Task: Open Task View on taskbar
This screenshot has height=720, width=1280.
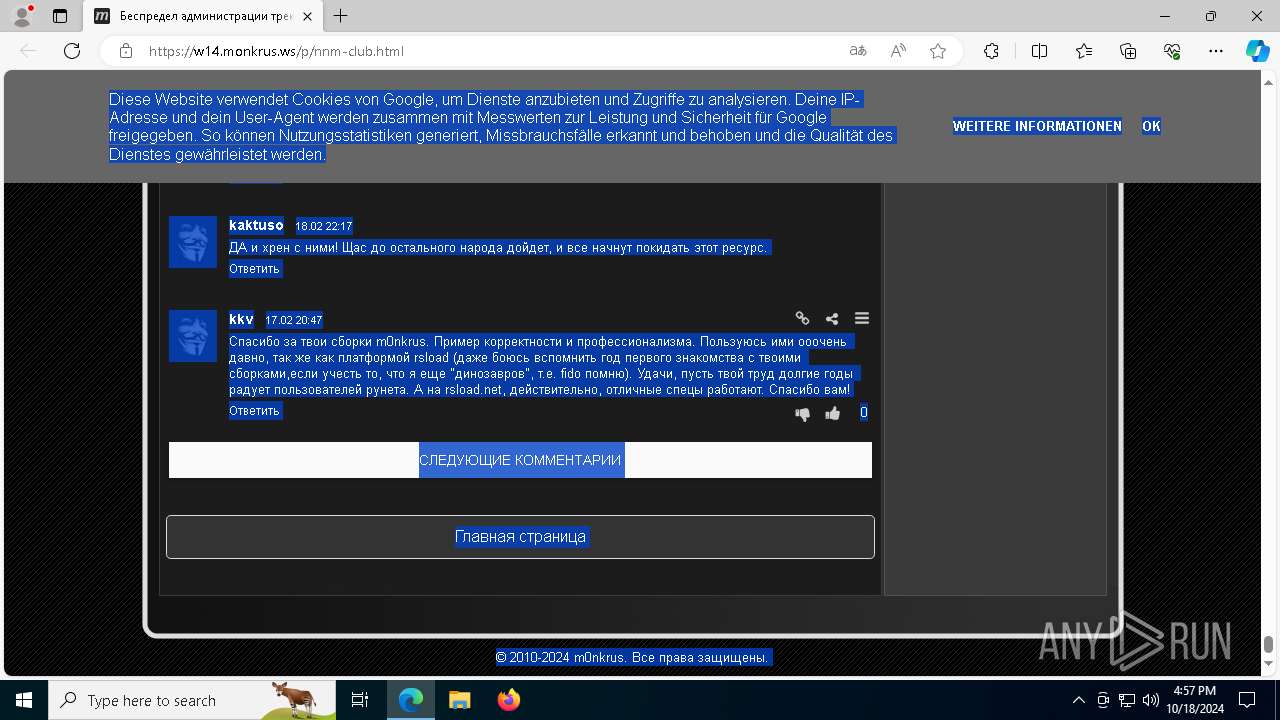Action: tap(360, 700)
